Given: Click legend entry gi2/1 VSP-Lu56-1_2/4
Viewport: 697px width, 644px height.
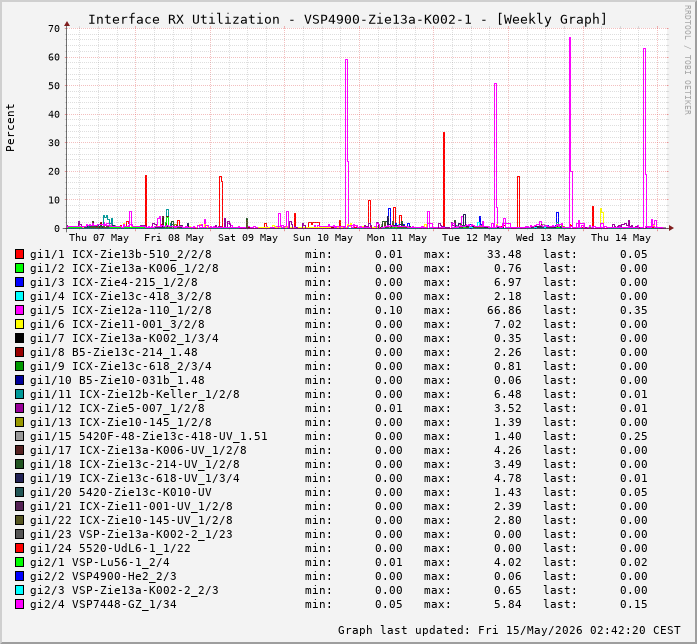Looking at the screenshot, I should pos(100,562).
